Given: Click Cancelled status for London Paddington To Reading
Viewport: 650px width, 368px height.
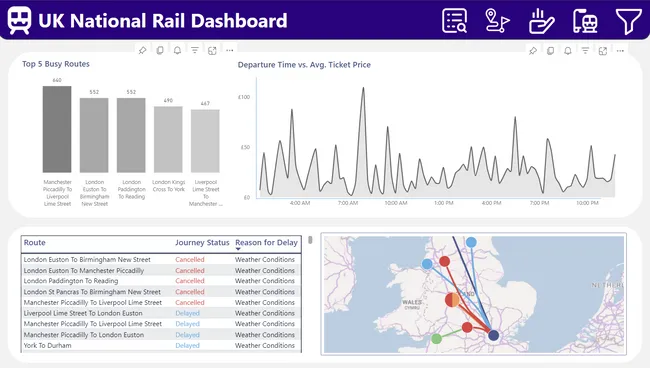Looking at the screenshot, I should tap(189, 281).
